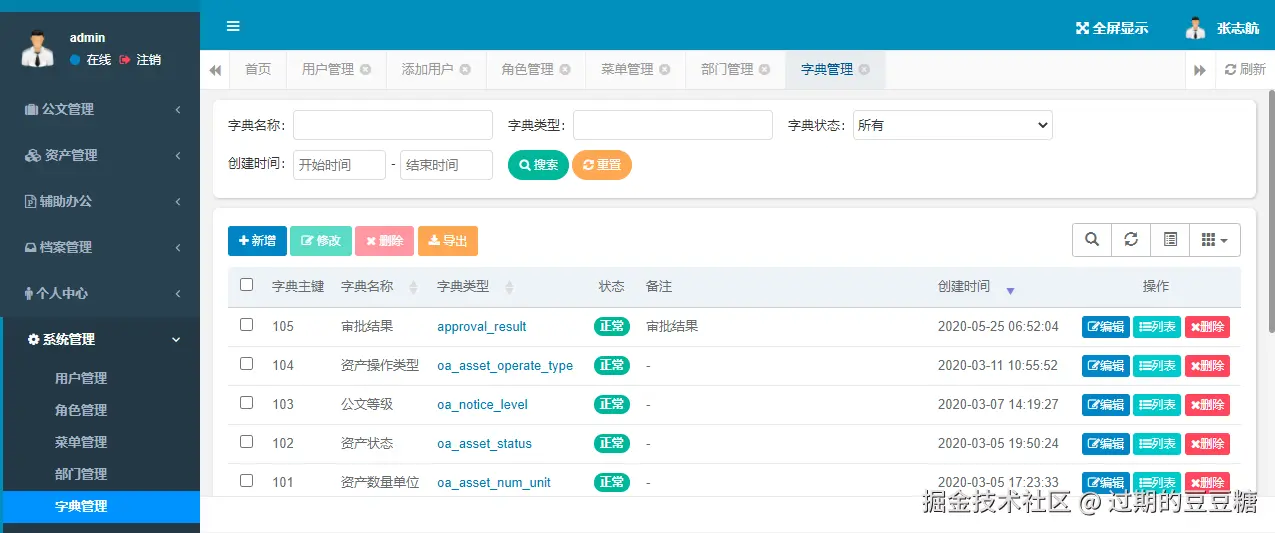The image size is (1275, 533).
Task: Click the admin avatar in the sidebar
Action: [x=38, y=48]
